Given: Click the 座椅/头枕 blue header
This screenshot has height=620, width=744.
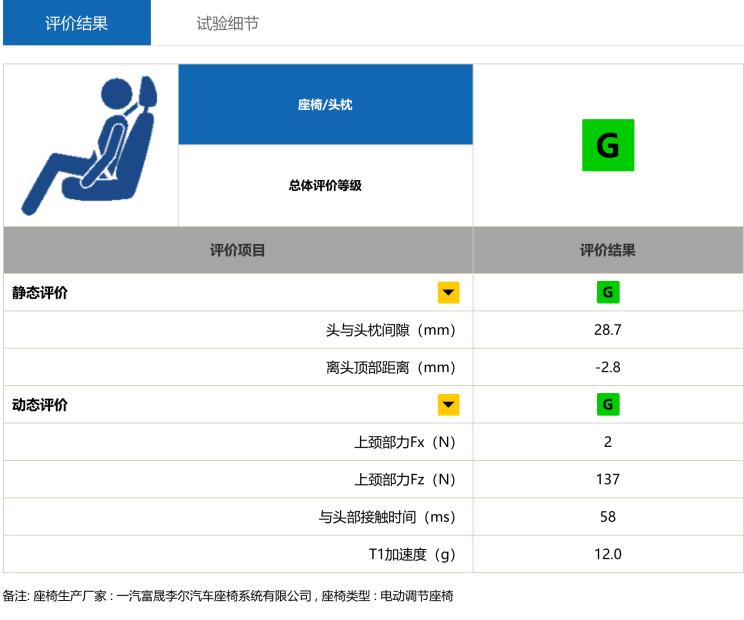Looking at the screenshot, I should [x=326, y=104].
